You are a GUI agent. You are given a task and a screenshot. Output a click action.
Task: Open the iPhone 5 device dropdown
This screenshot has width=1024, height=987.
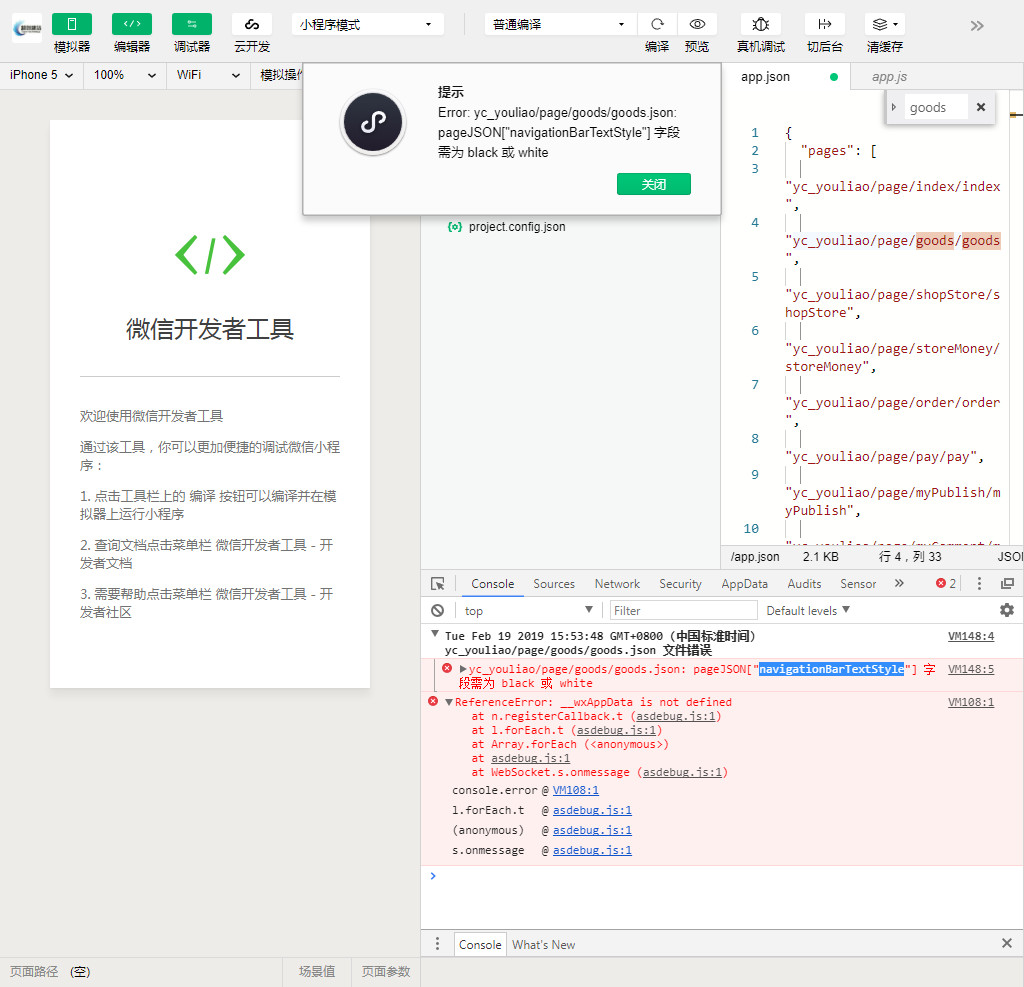point(41,75)
